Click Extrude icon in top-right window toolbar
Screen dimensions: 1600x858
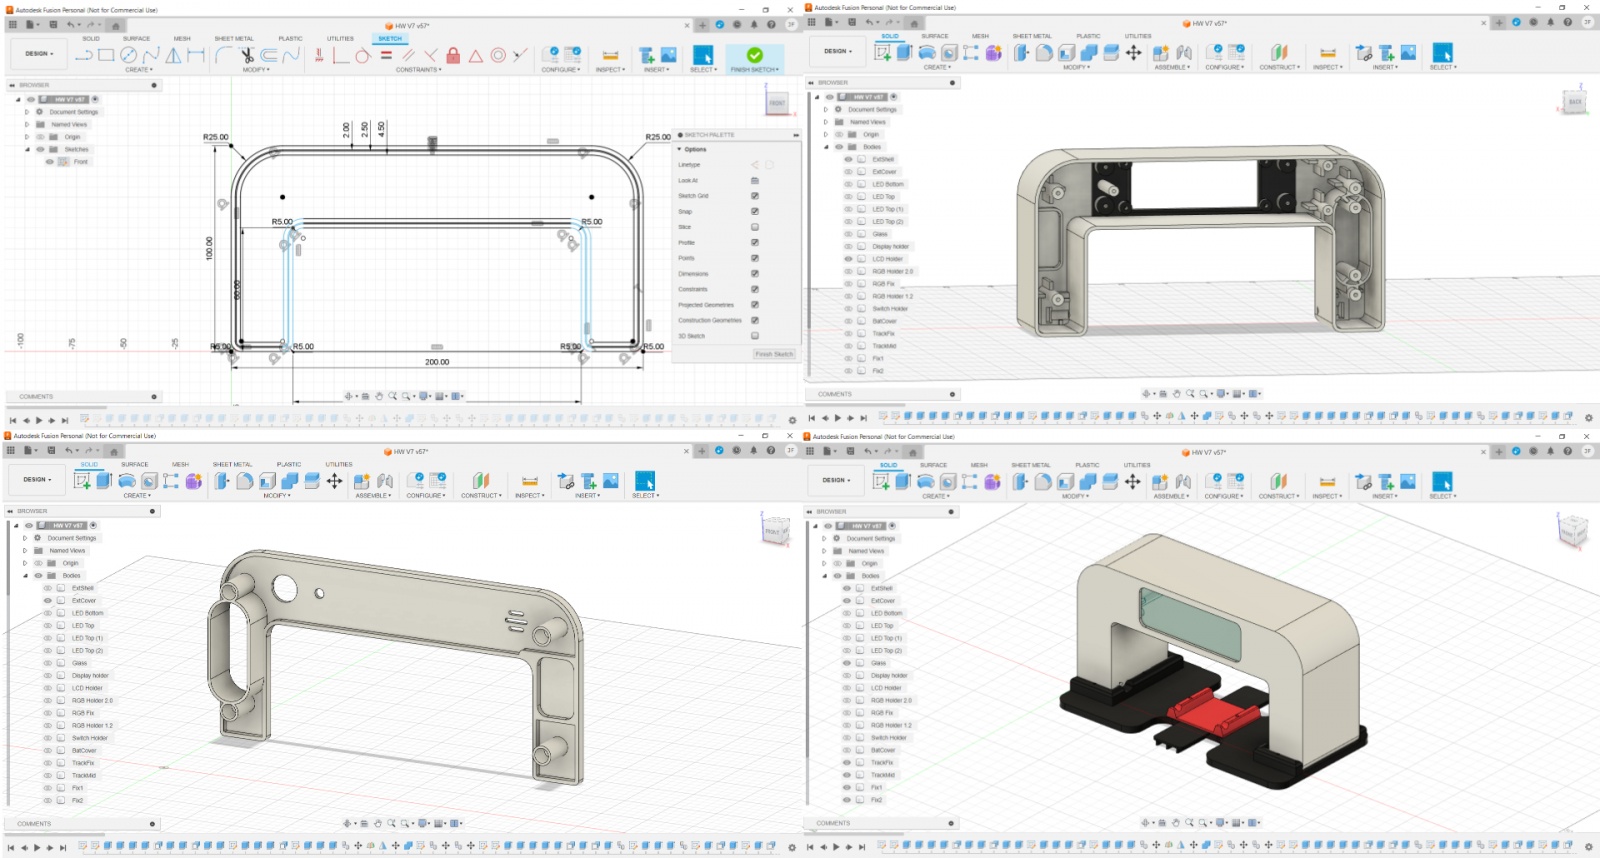click(x=905, y=52)
